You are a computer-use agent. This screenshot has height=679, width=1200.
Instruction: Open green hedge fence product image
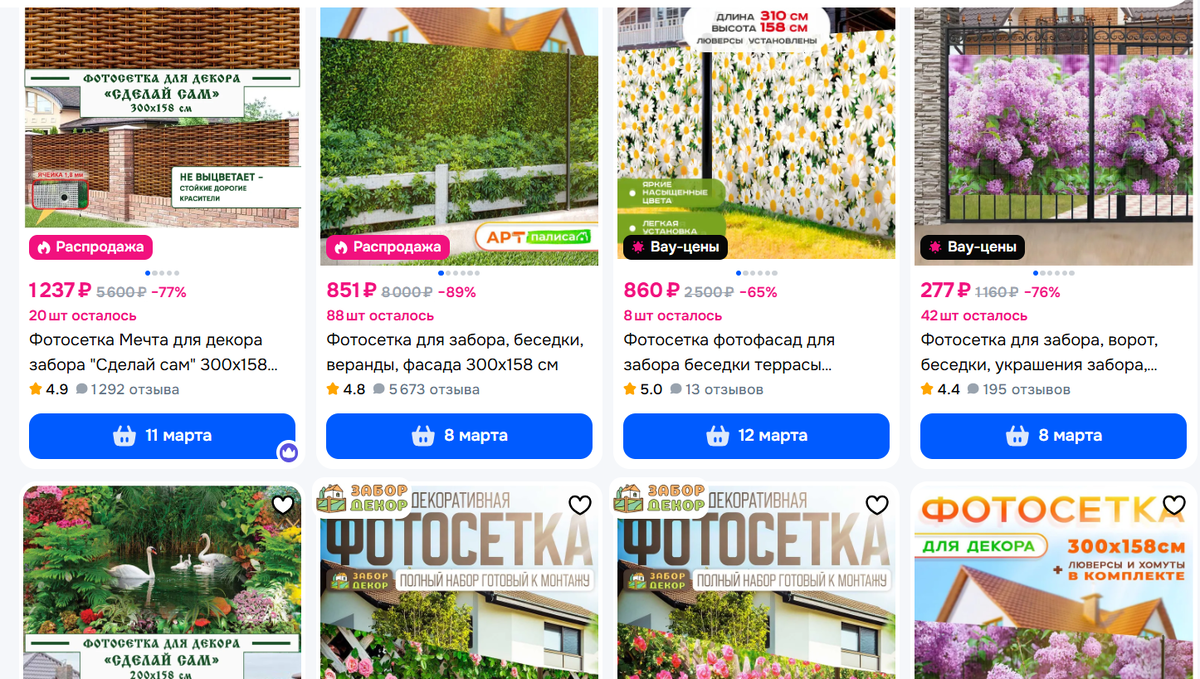point(459,136)
